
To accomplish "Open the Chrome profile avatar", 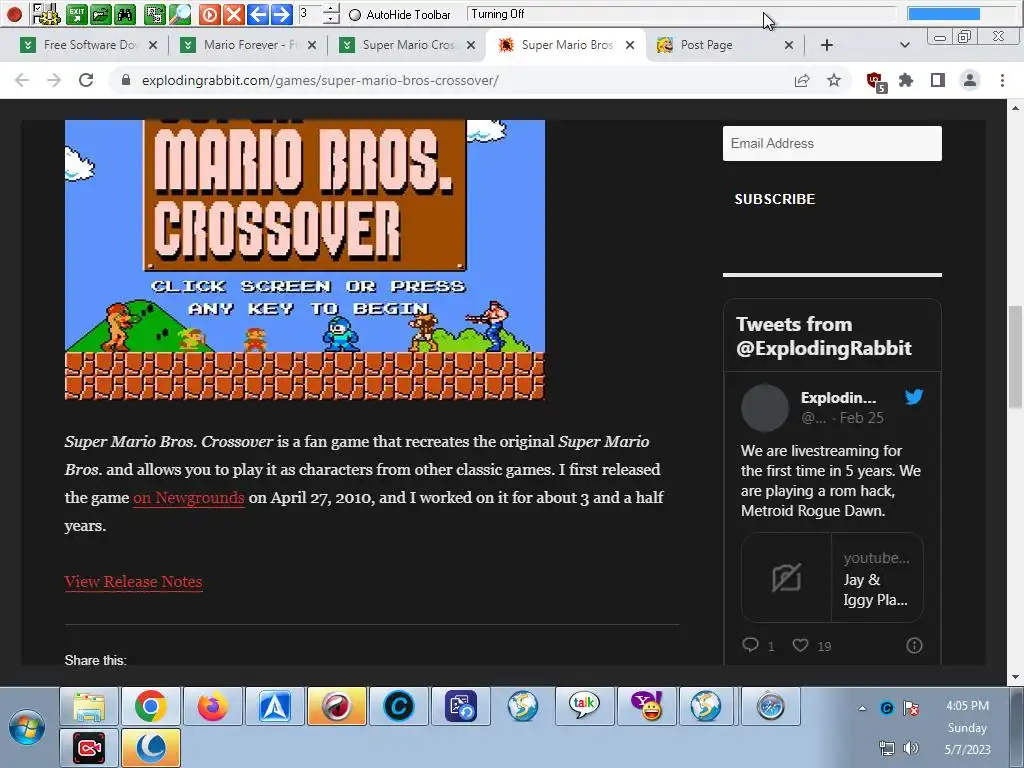I will tap(970, 80).
